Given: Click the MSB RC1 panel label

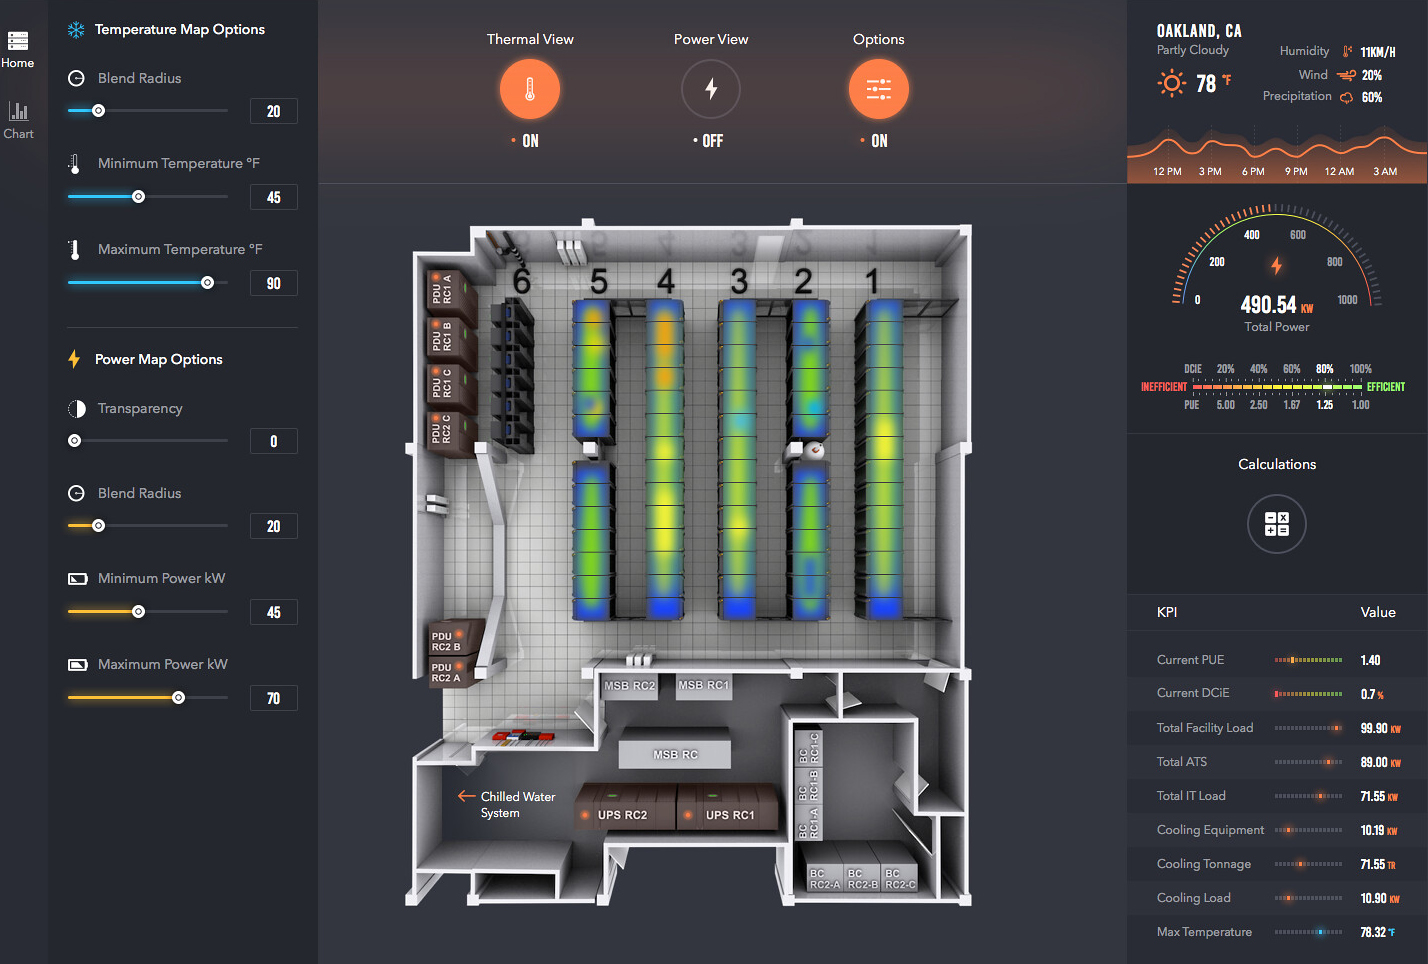Looking at the screenshot, I should [703, 685].
